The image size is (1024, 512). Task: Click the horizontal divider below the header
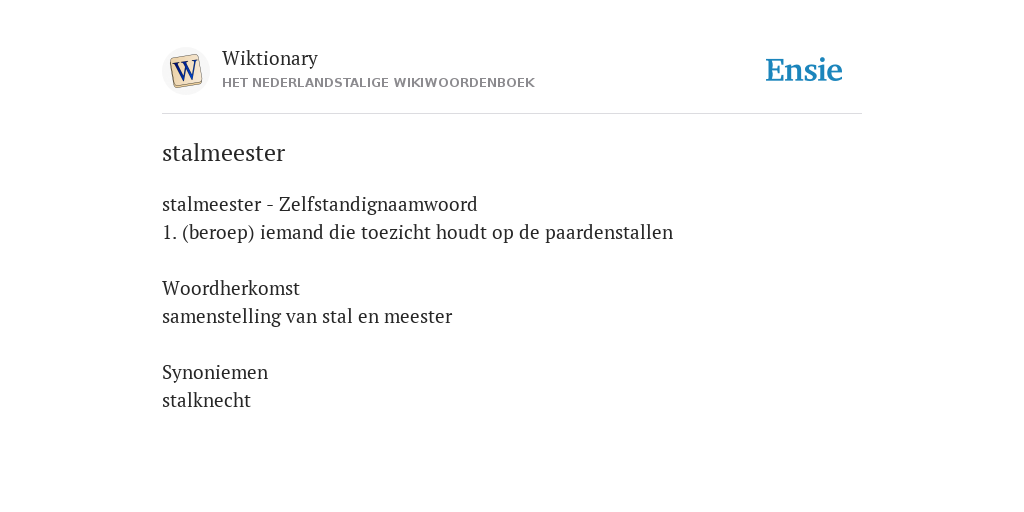(512, 114)
